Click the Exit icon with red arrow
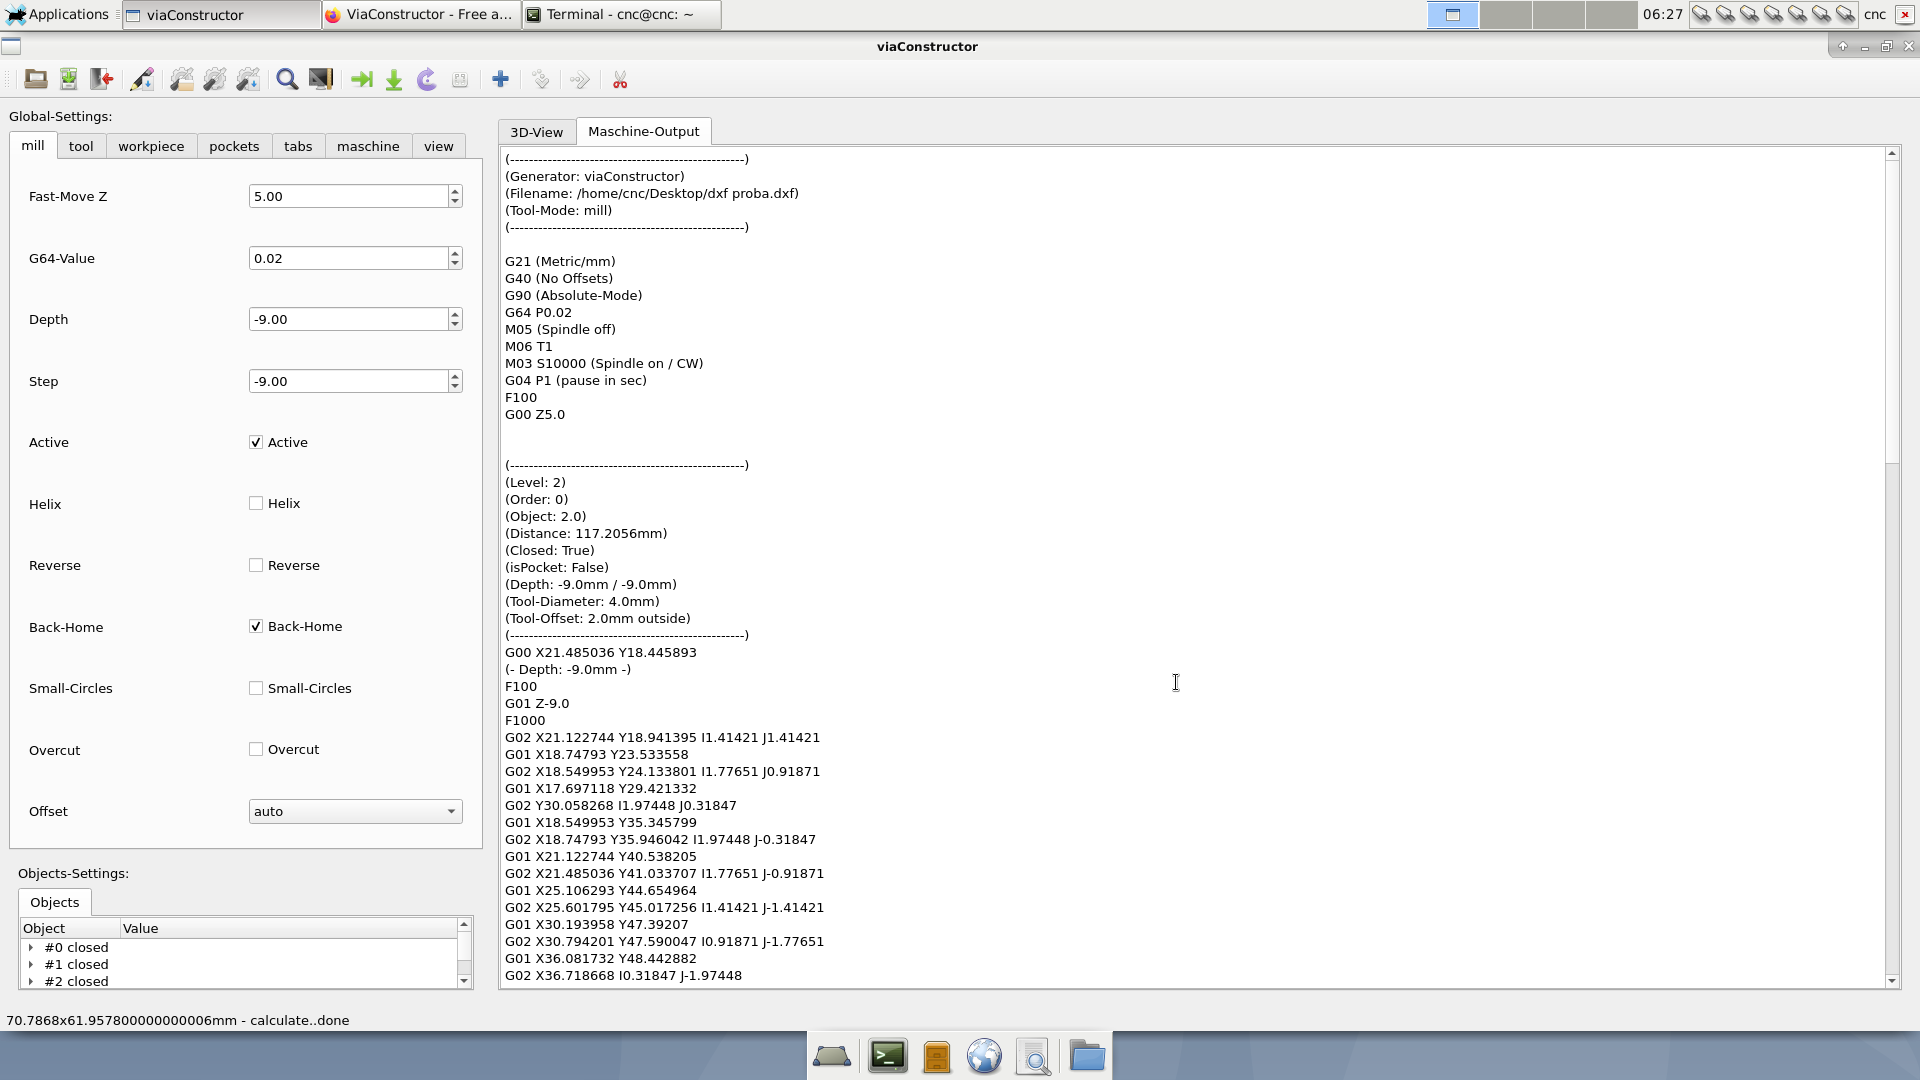Screen dimensions: 1920x1080 [x=101, y=80]
